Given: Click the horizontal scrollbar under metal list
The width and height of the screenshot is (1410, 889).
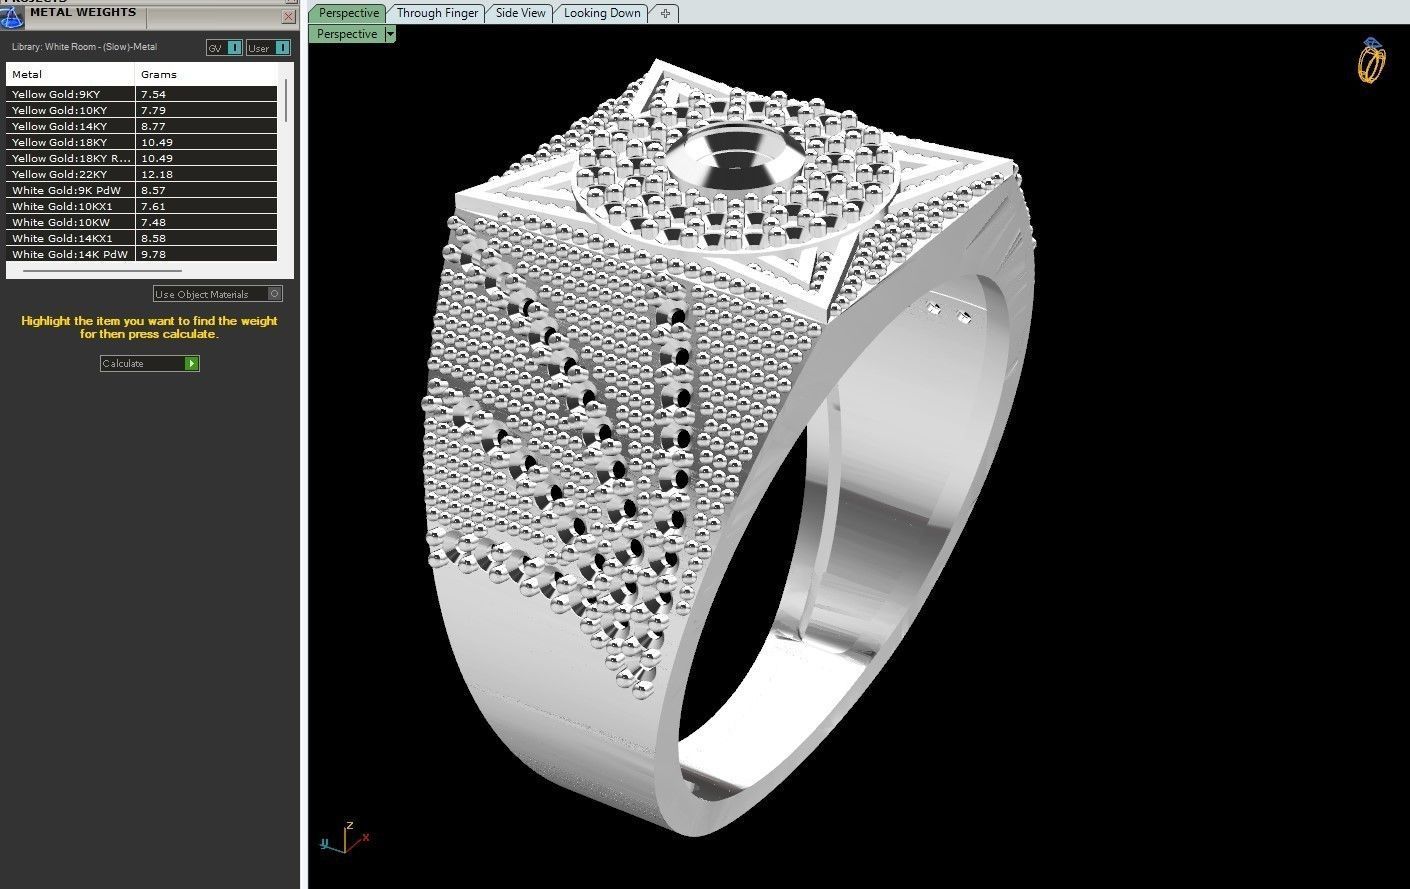Looking at the screenshot, I should coord(102,270).
